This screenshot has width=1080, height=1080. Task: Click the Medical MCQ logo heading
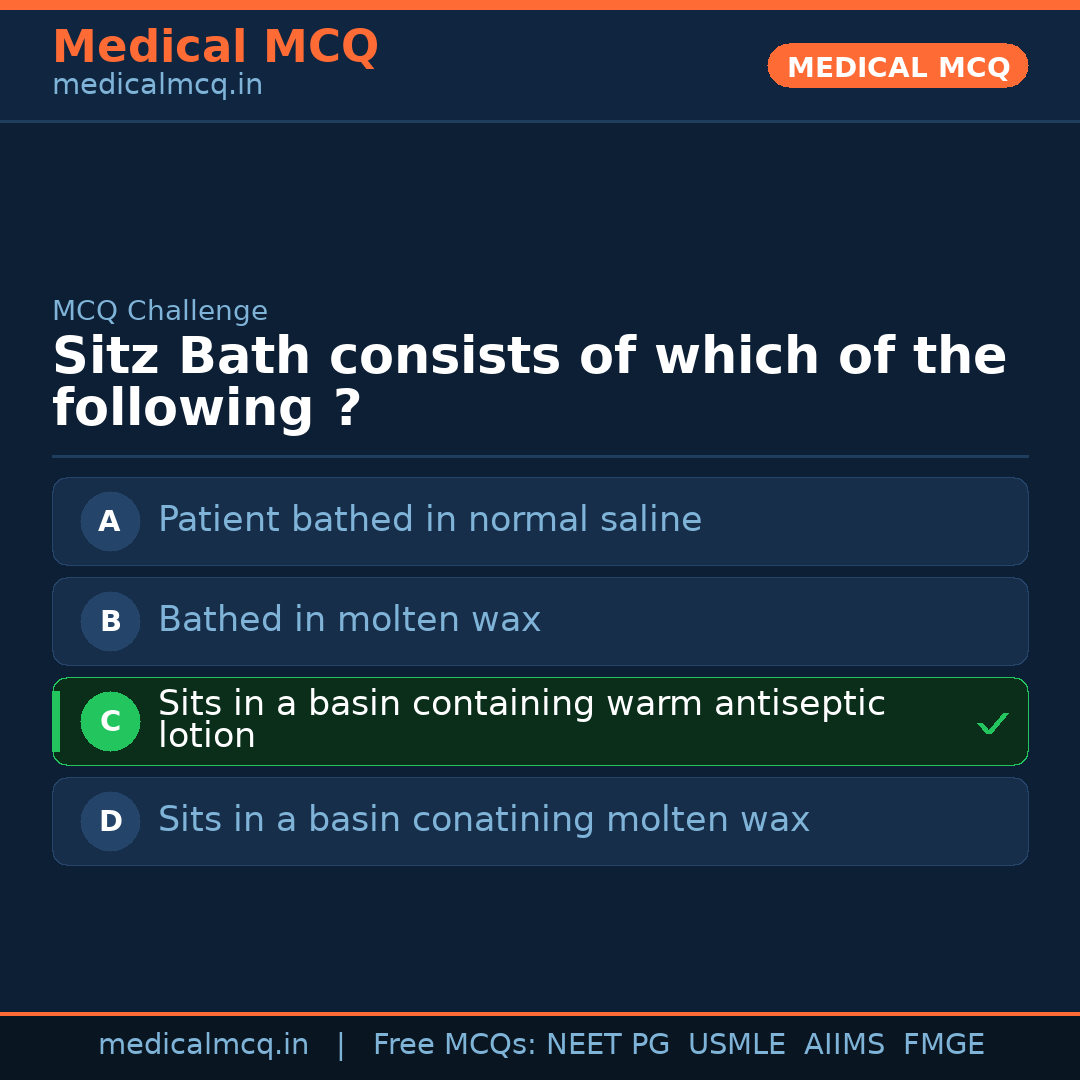[215, 47]
